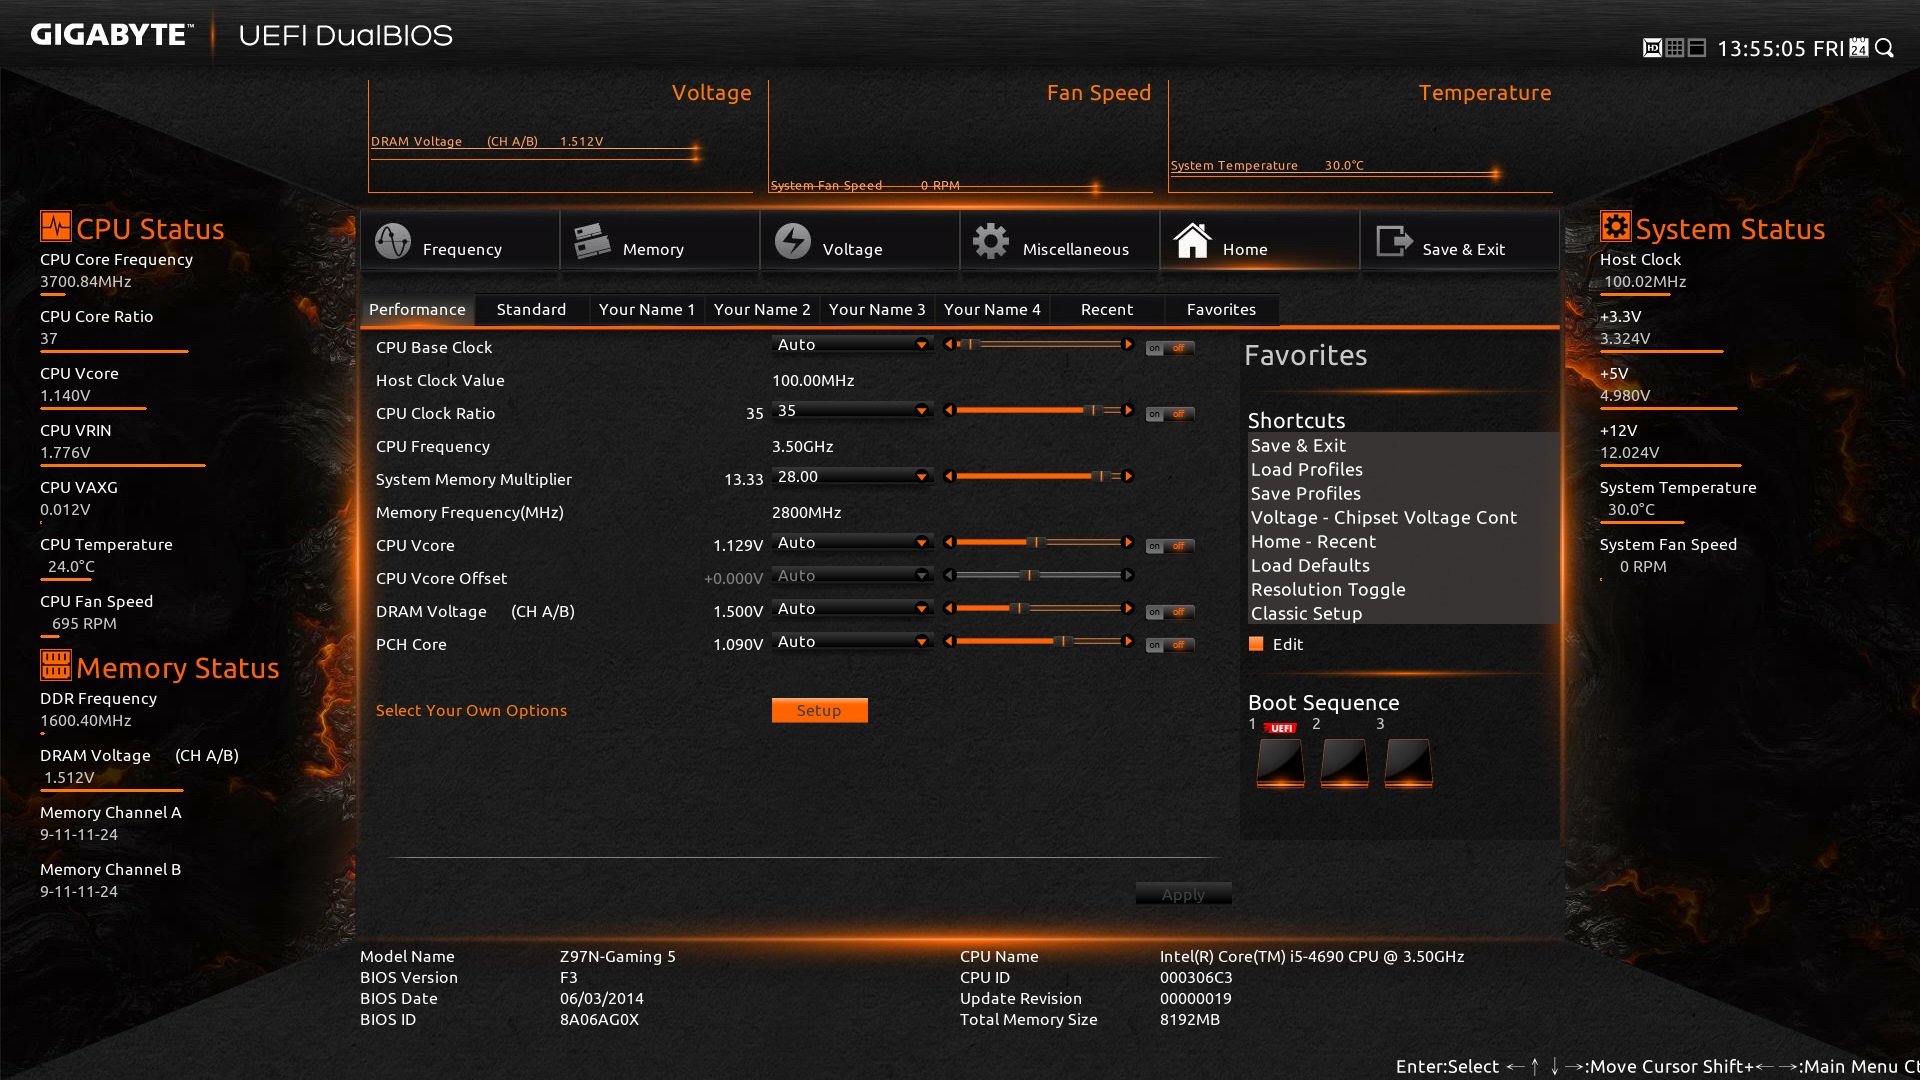1920x1080 pixels.
Task: Switch to the Standard tab
Action: pos(532,309)
